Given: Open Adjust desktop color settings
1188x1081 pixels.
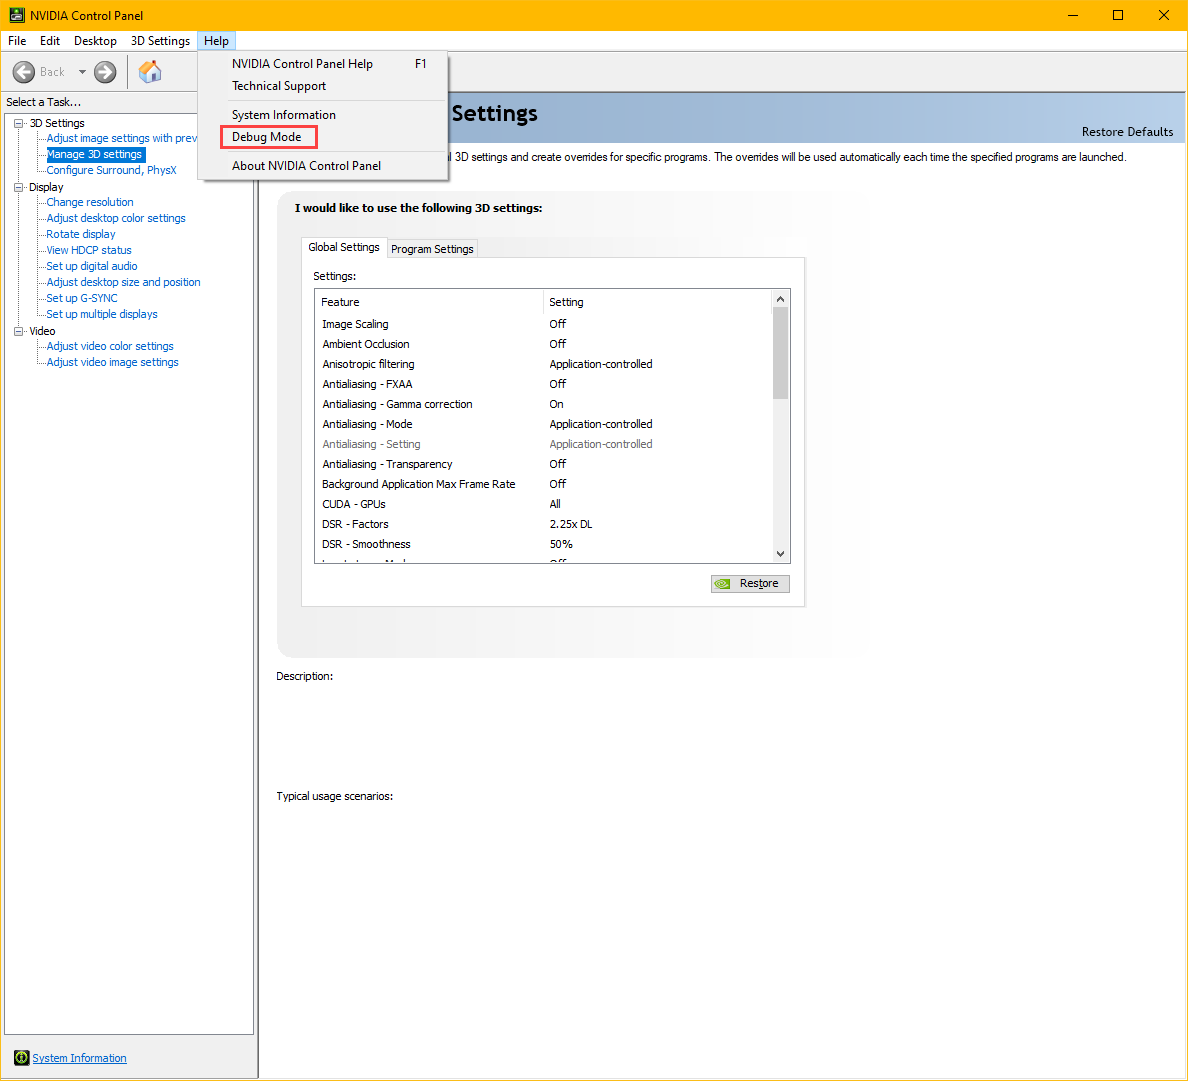Looking at the screenshot, I should tap(116, 218).
